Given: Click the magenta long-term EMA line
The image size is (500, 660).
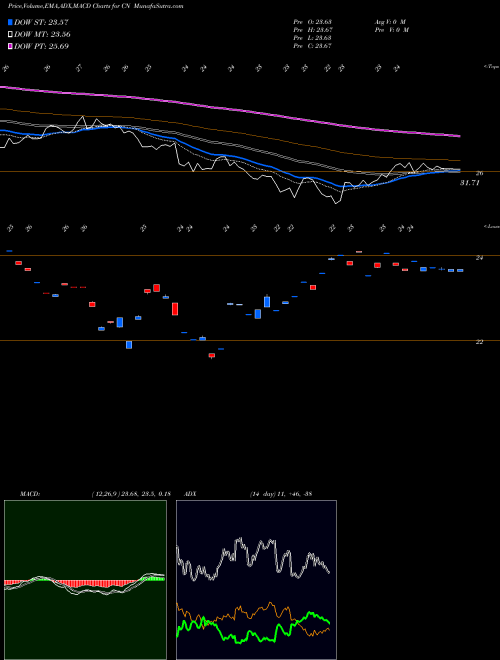Looking at the screenshot, I should tap(229, 109).
